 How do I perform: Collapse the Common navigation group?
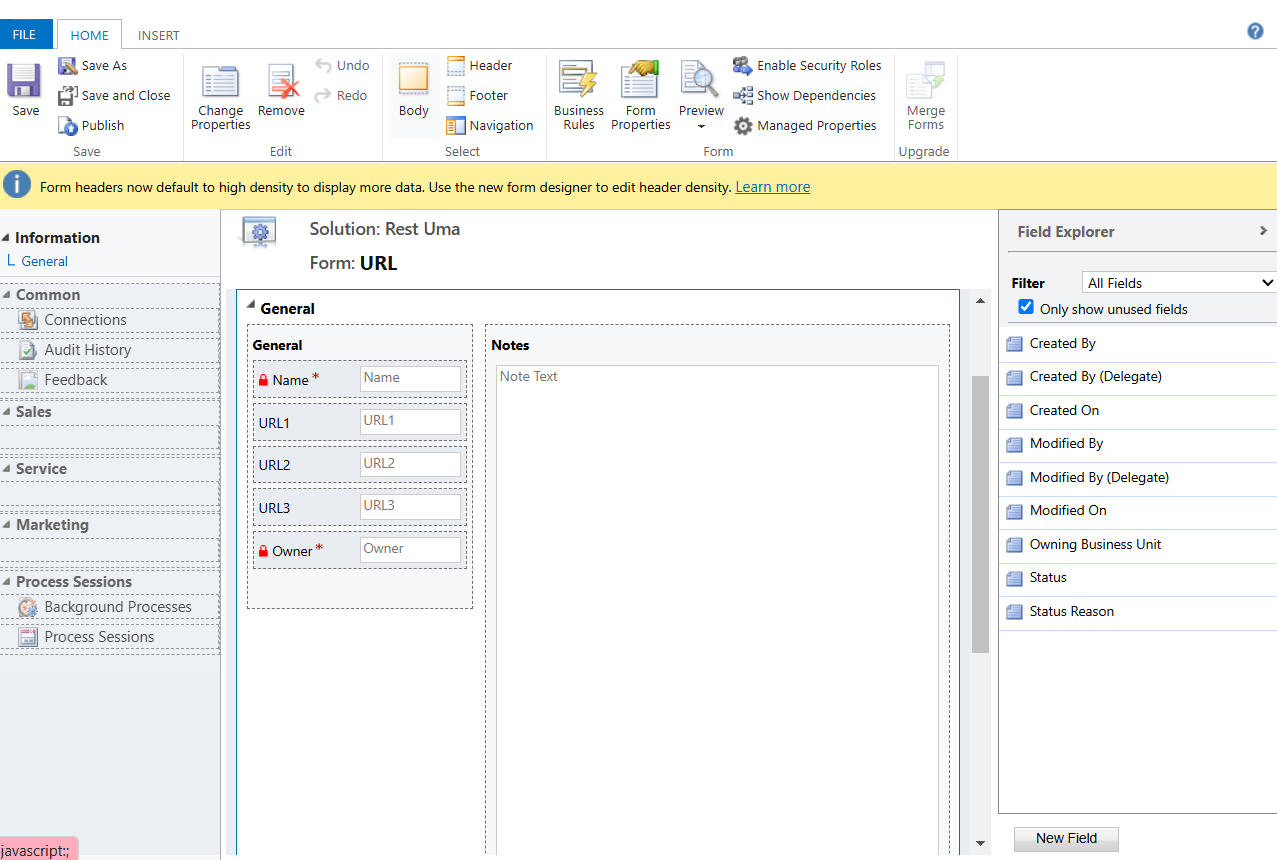point(6,295)
